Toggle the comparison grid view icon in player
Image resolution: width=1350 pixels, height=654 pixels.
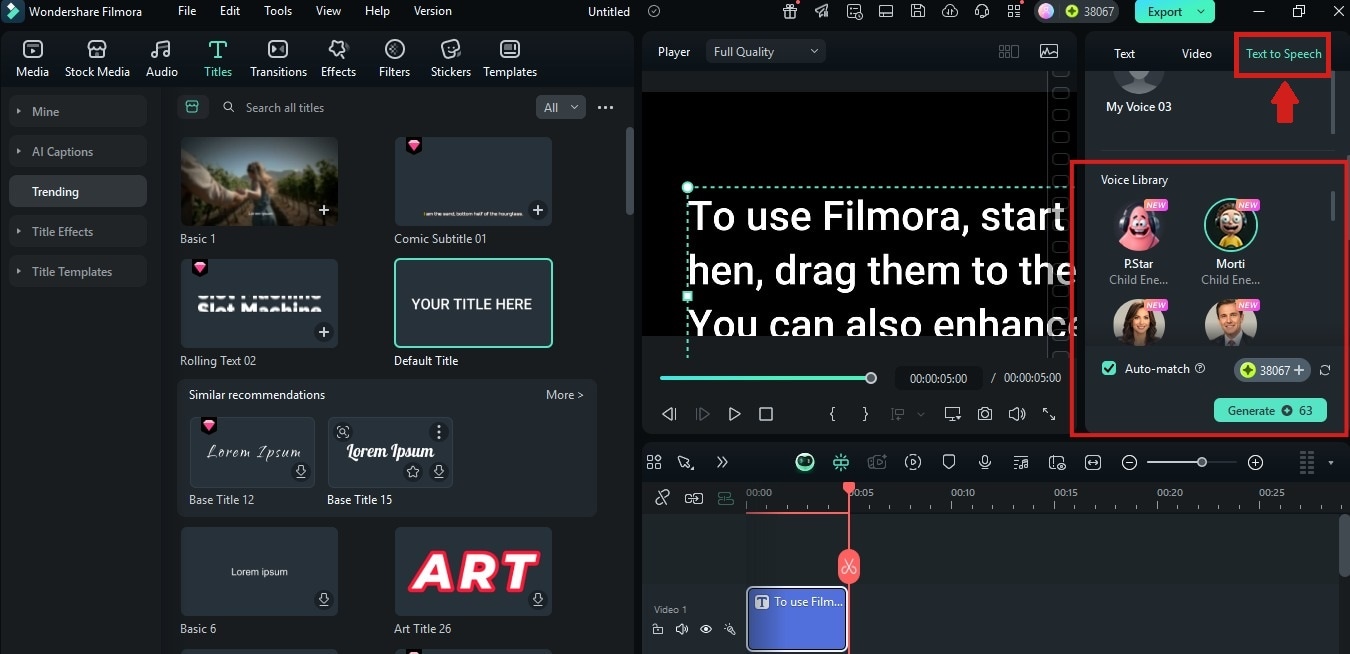[1009, 52]
